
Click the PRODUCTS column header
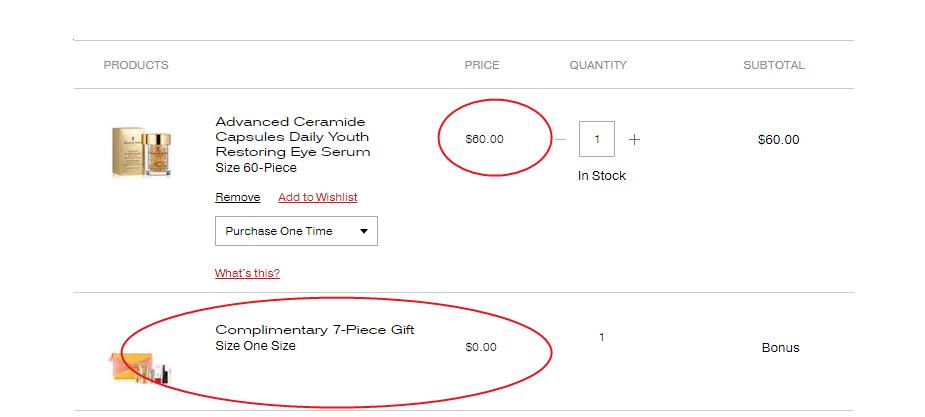pyautogui.click(x=136, y=65)
